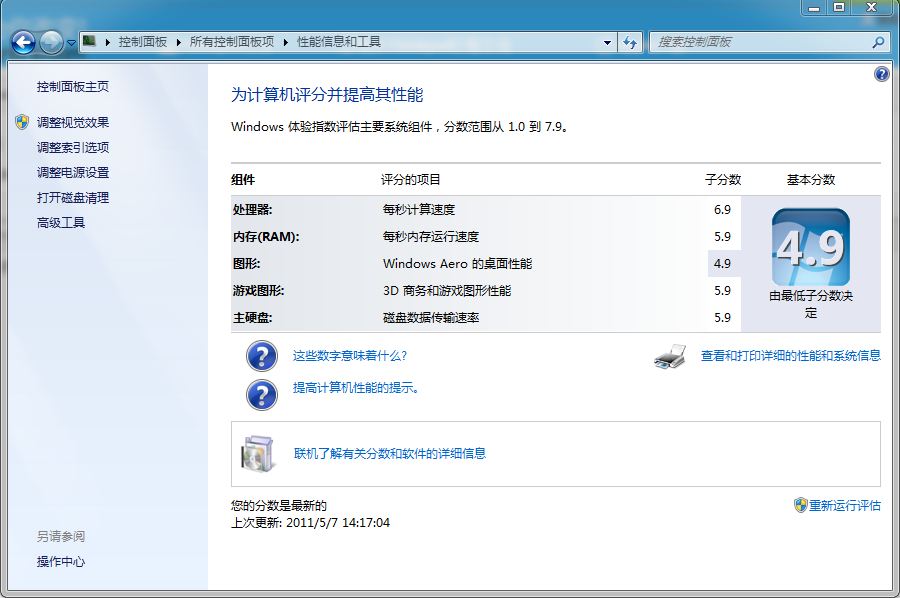
Task: Open recent pages dropdown beside the forward arrow
Action: (71, 42)
